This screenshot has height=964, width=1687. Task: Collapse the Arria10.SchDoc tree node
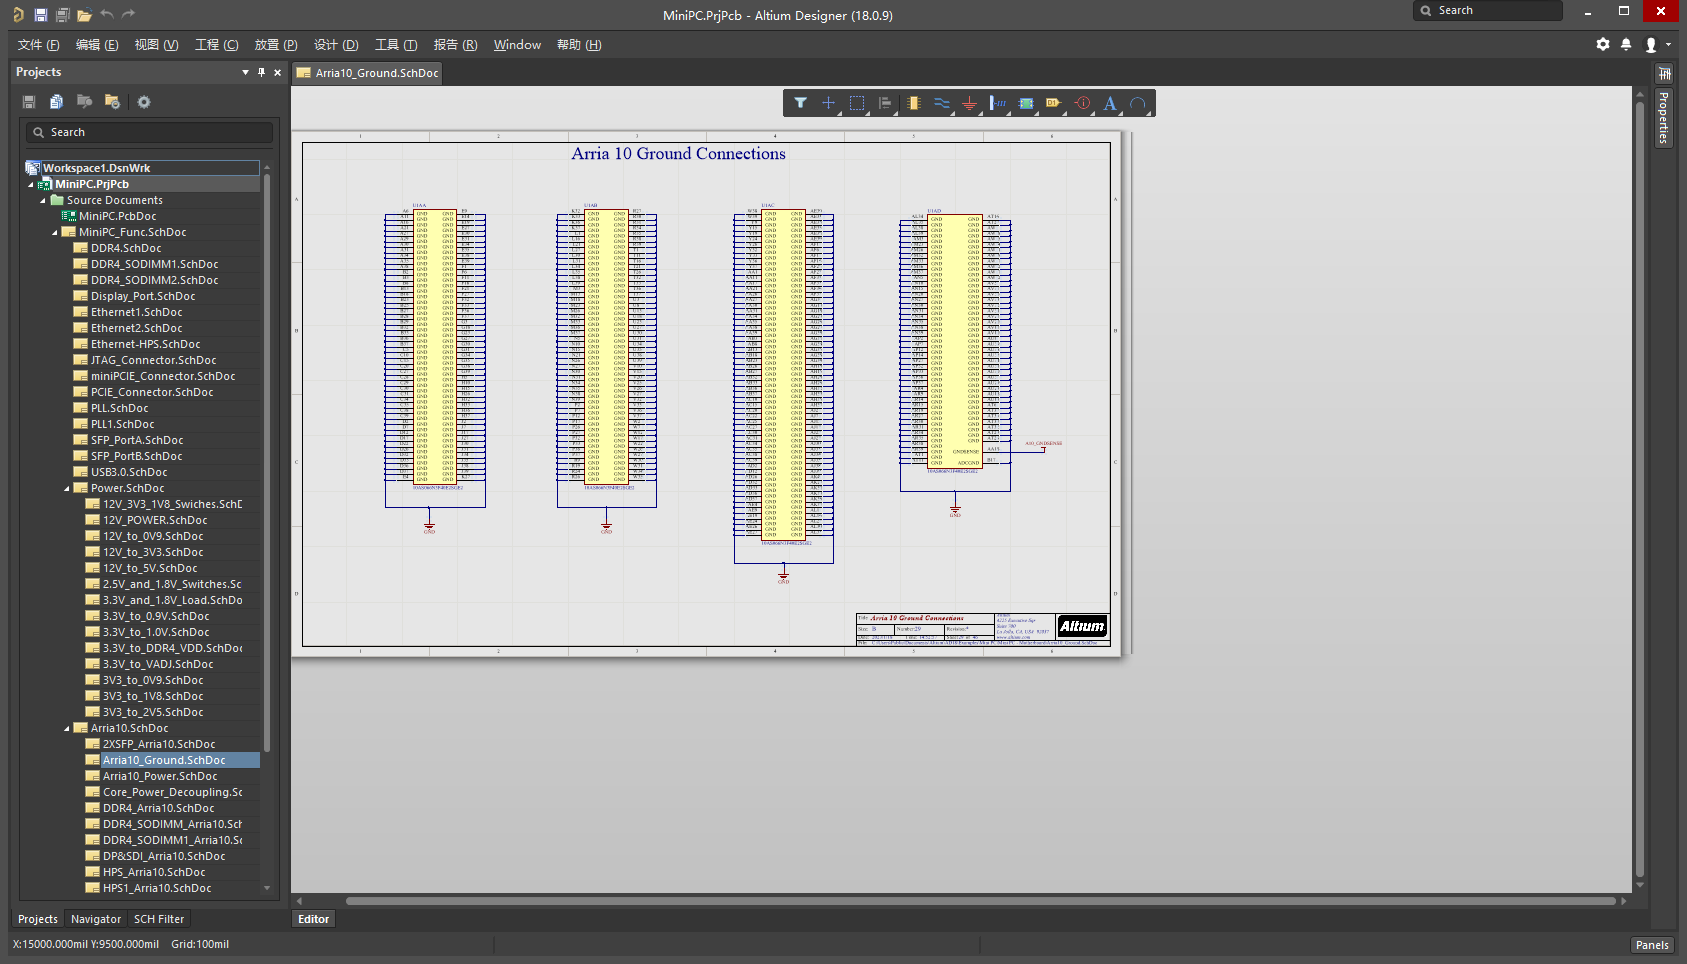point(67,729)
